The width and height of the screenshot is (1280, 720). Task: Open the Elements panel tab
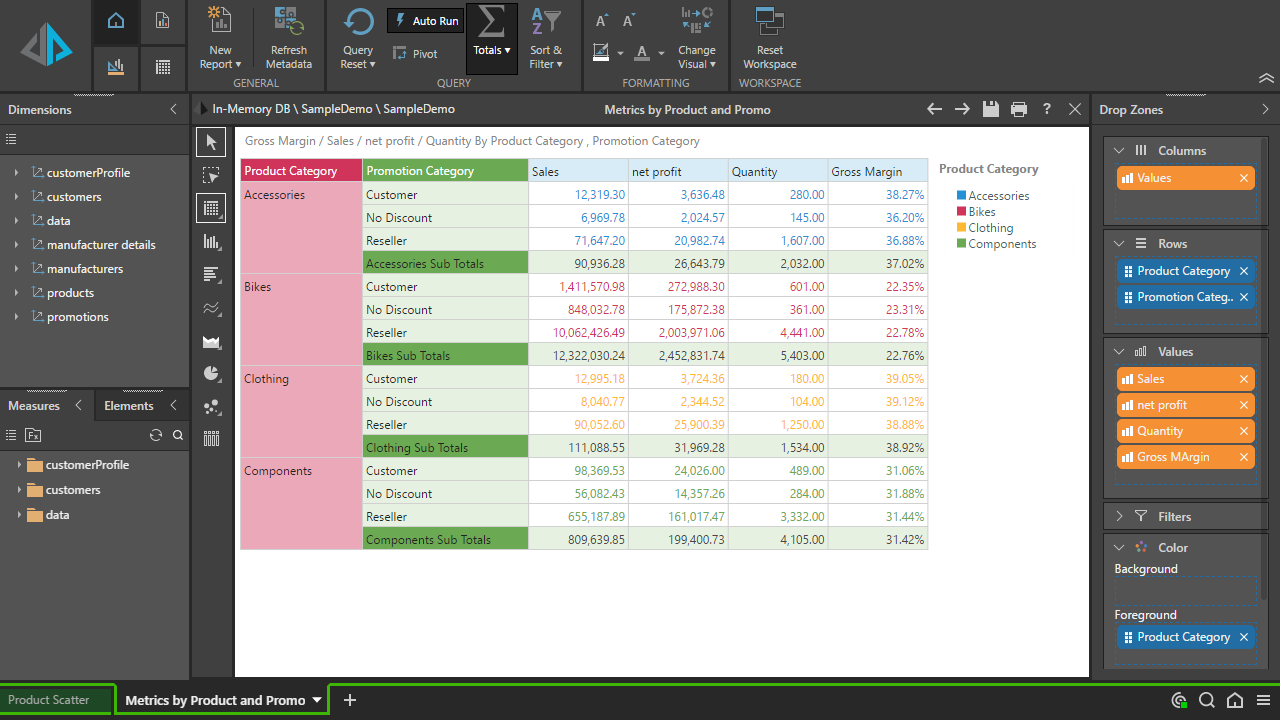129,406
